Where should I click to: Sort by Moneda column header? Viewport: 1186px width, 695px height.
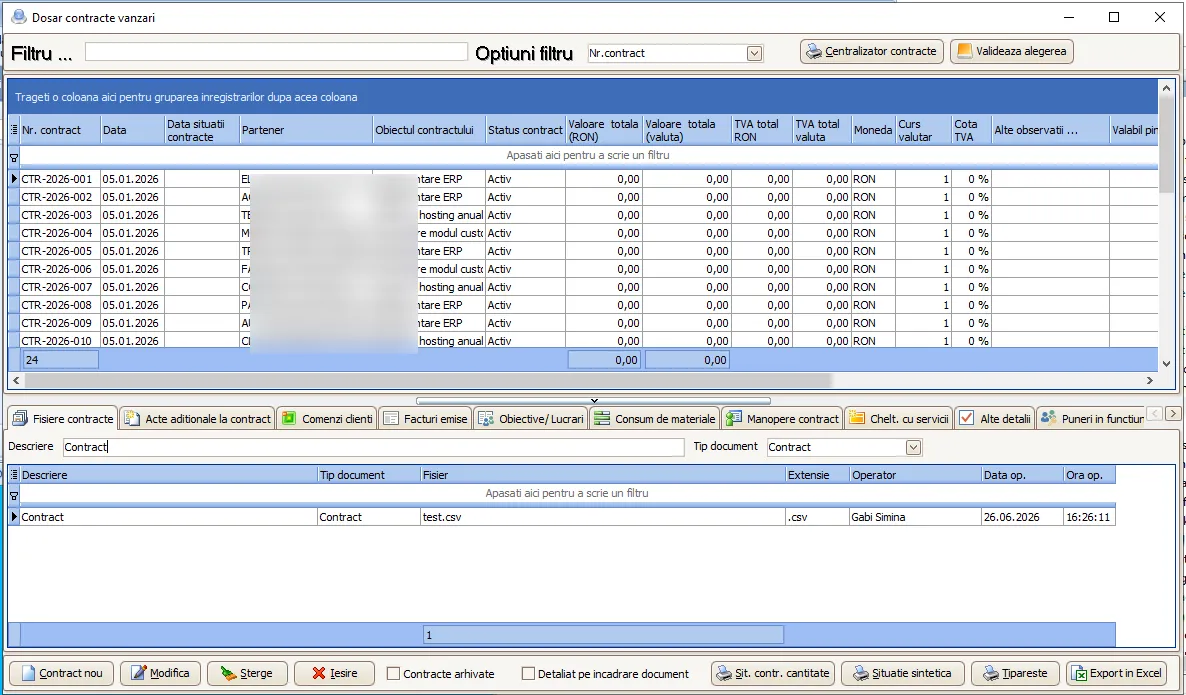pos(873,130)
